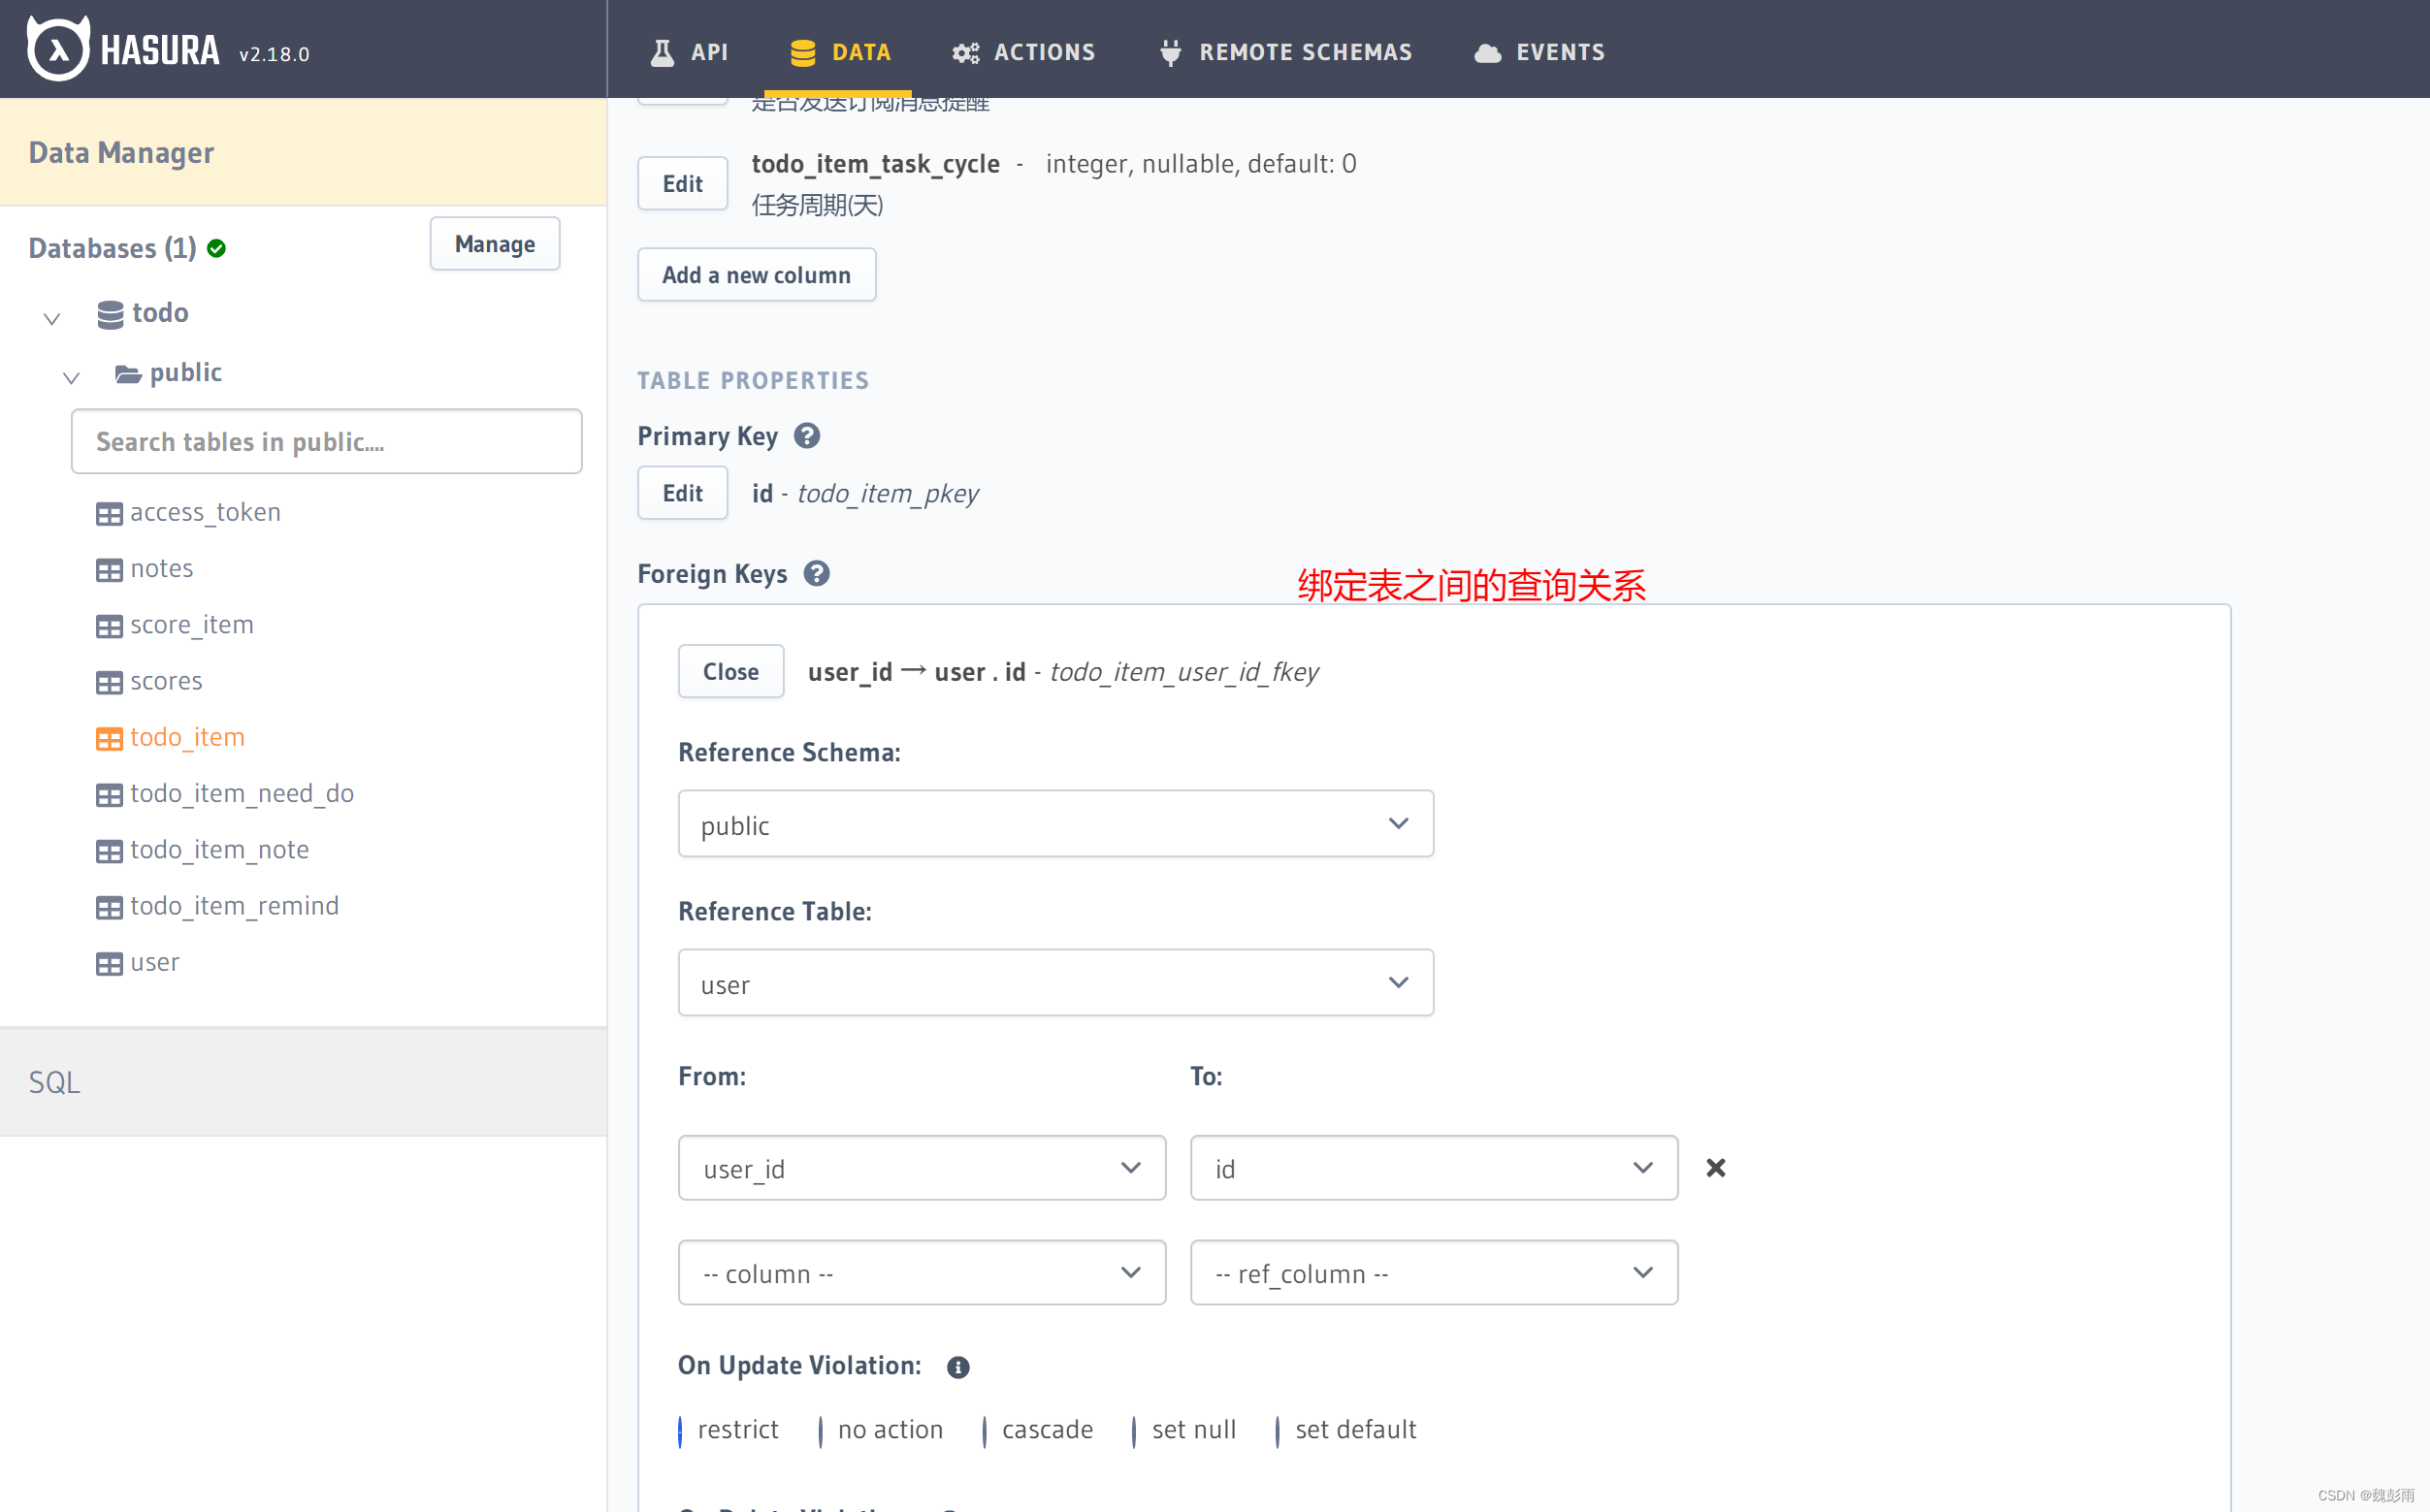Viewport: 2430px width, 1512px height.
Task: Click the Manage databases button
Action: click(494, 244)
